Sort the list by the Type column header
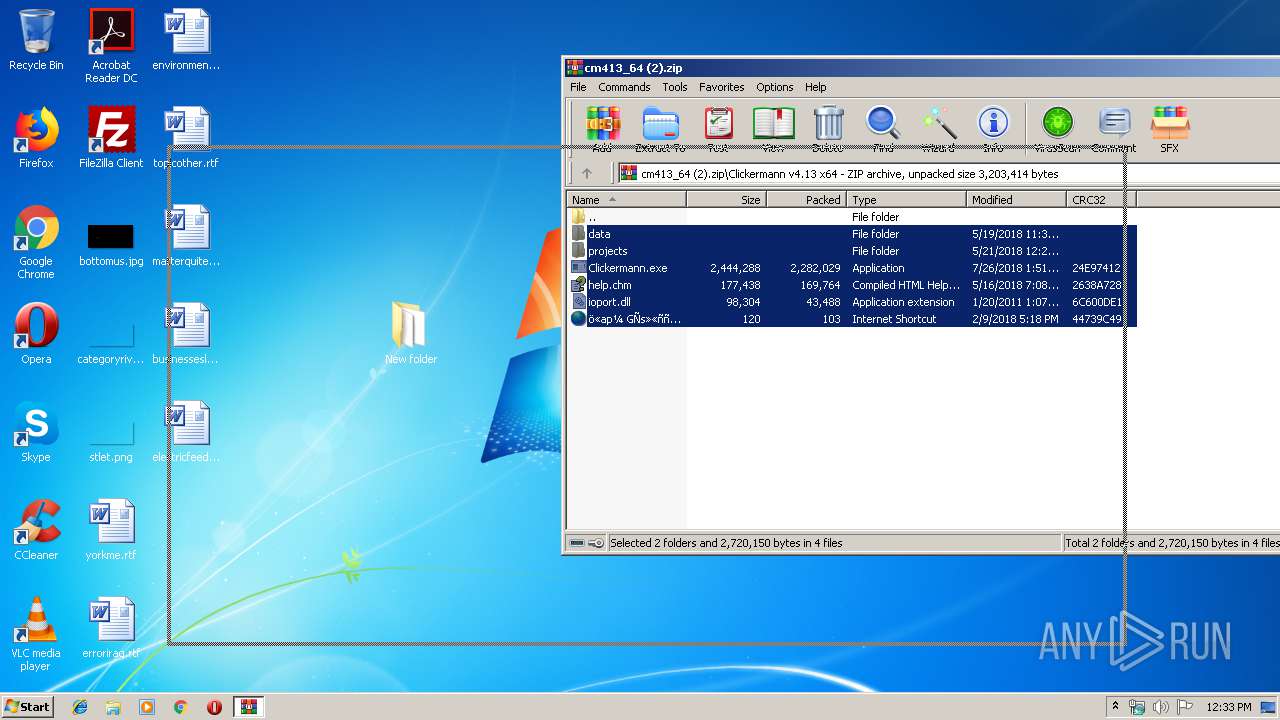The image size is (1280, 720). pos(906,200)
